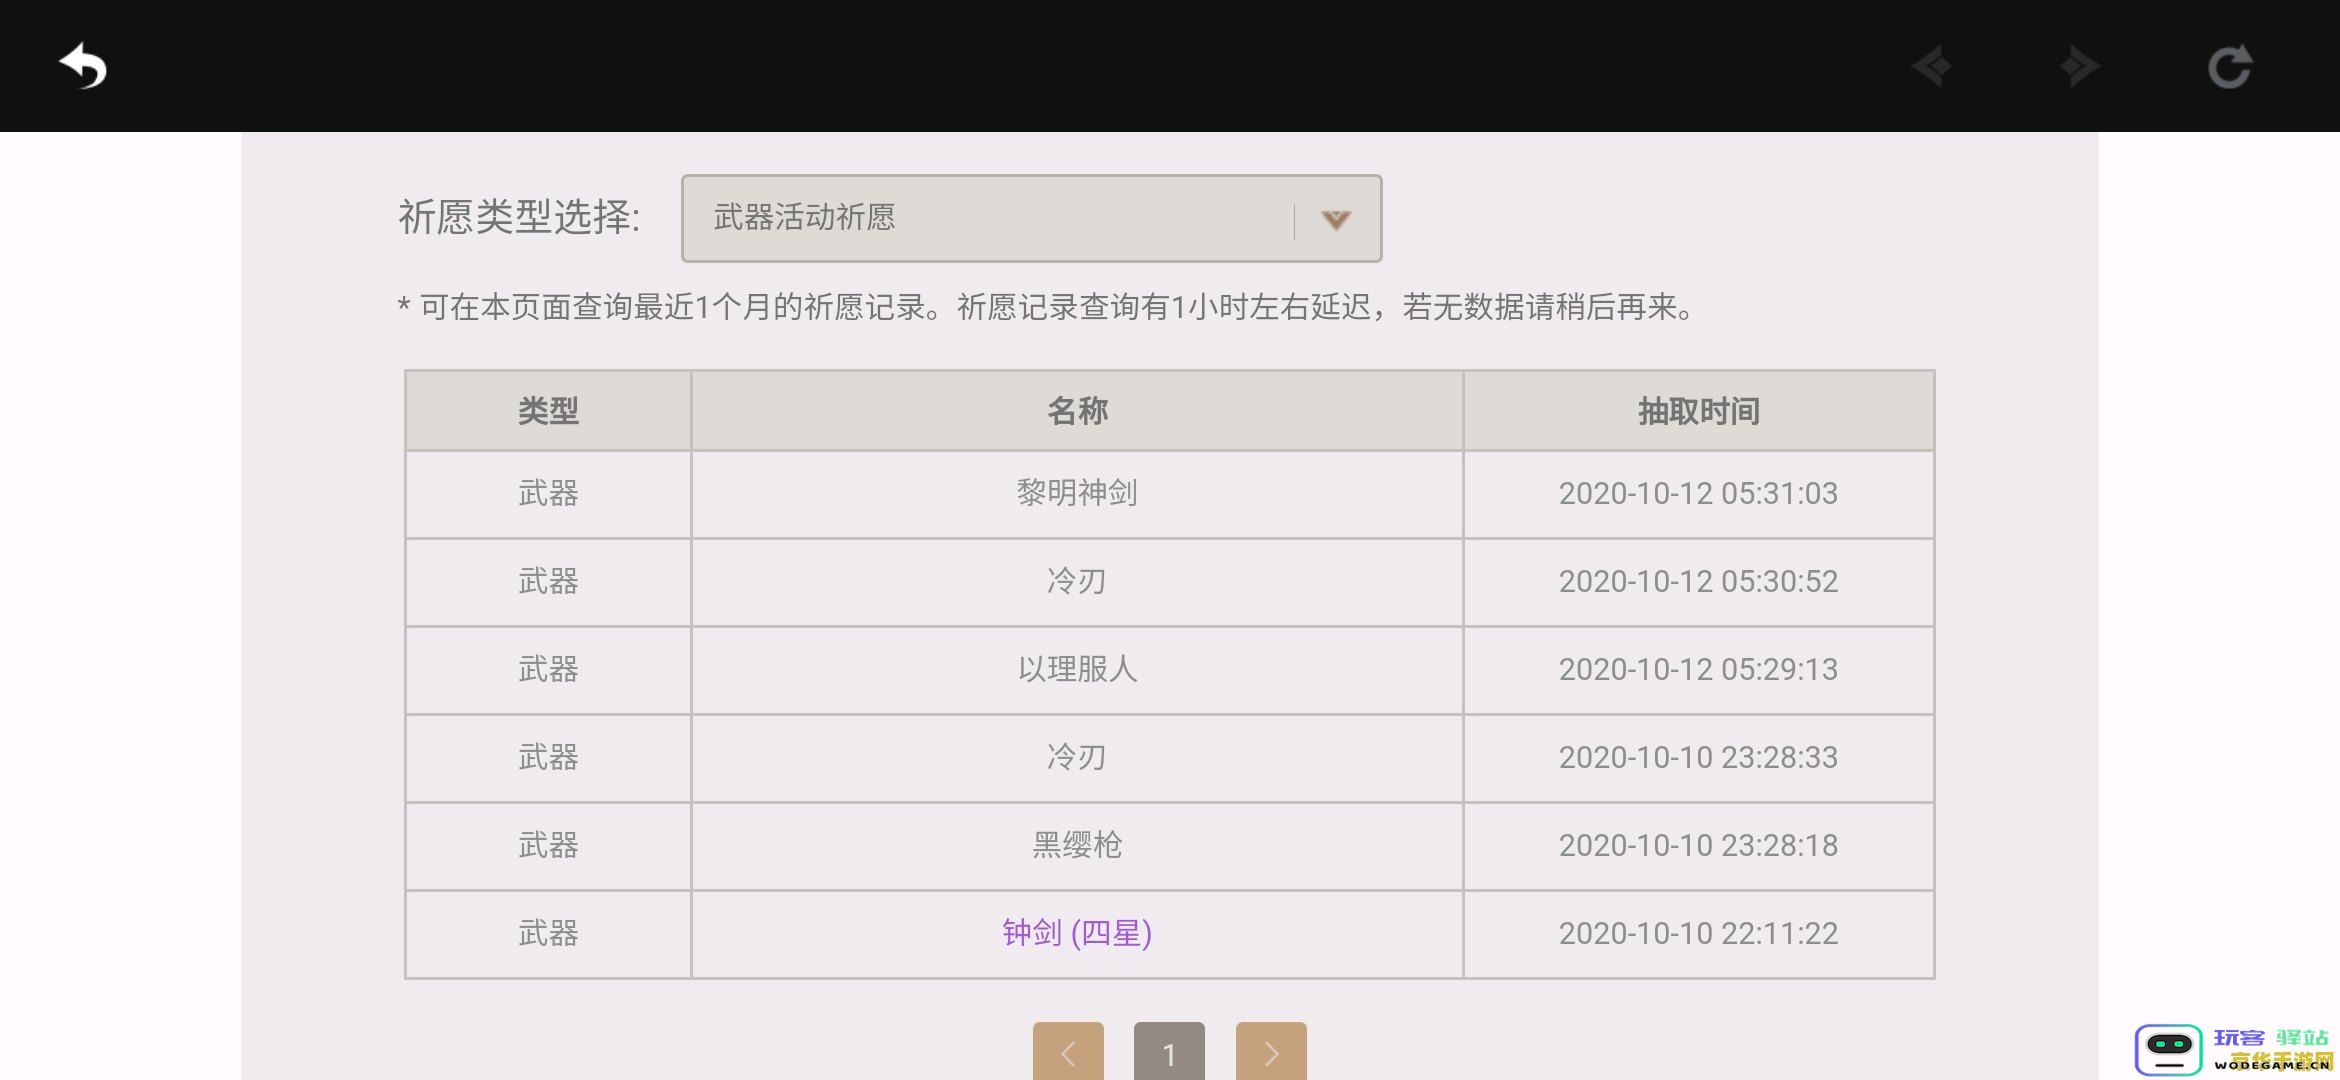Click the back arrow icon
Viewport: 2340px width, 1080px height.
coord(83,66)
